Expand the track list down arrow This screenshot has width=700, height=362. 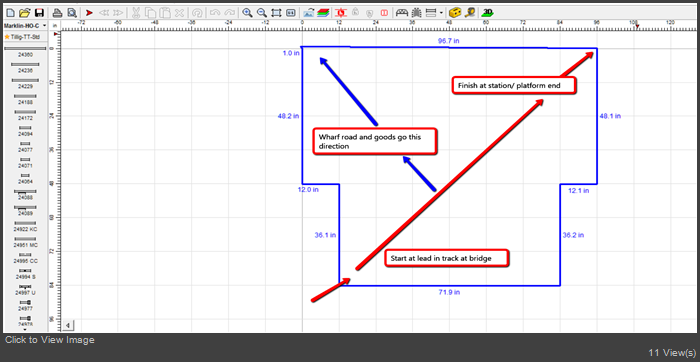[25, 329]
